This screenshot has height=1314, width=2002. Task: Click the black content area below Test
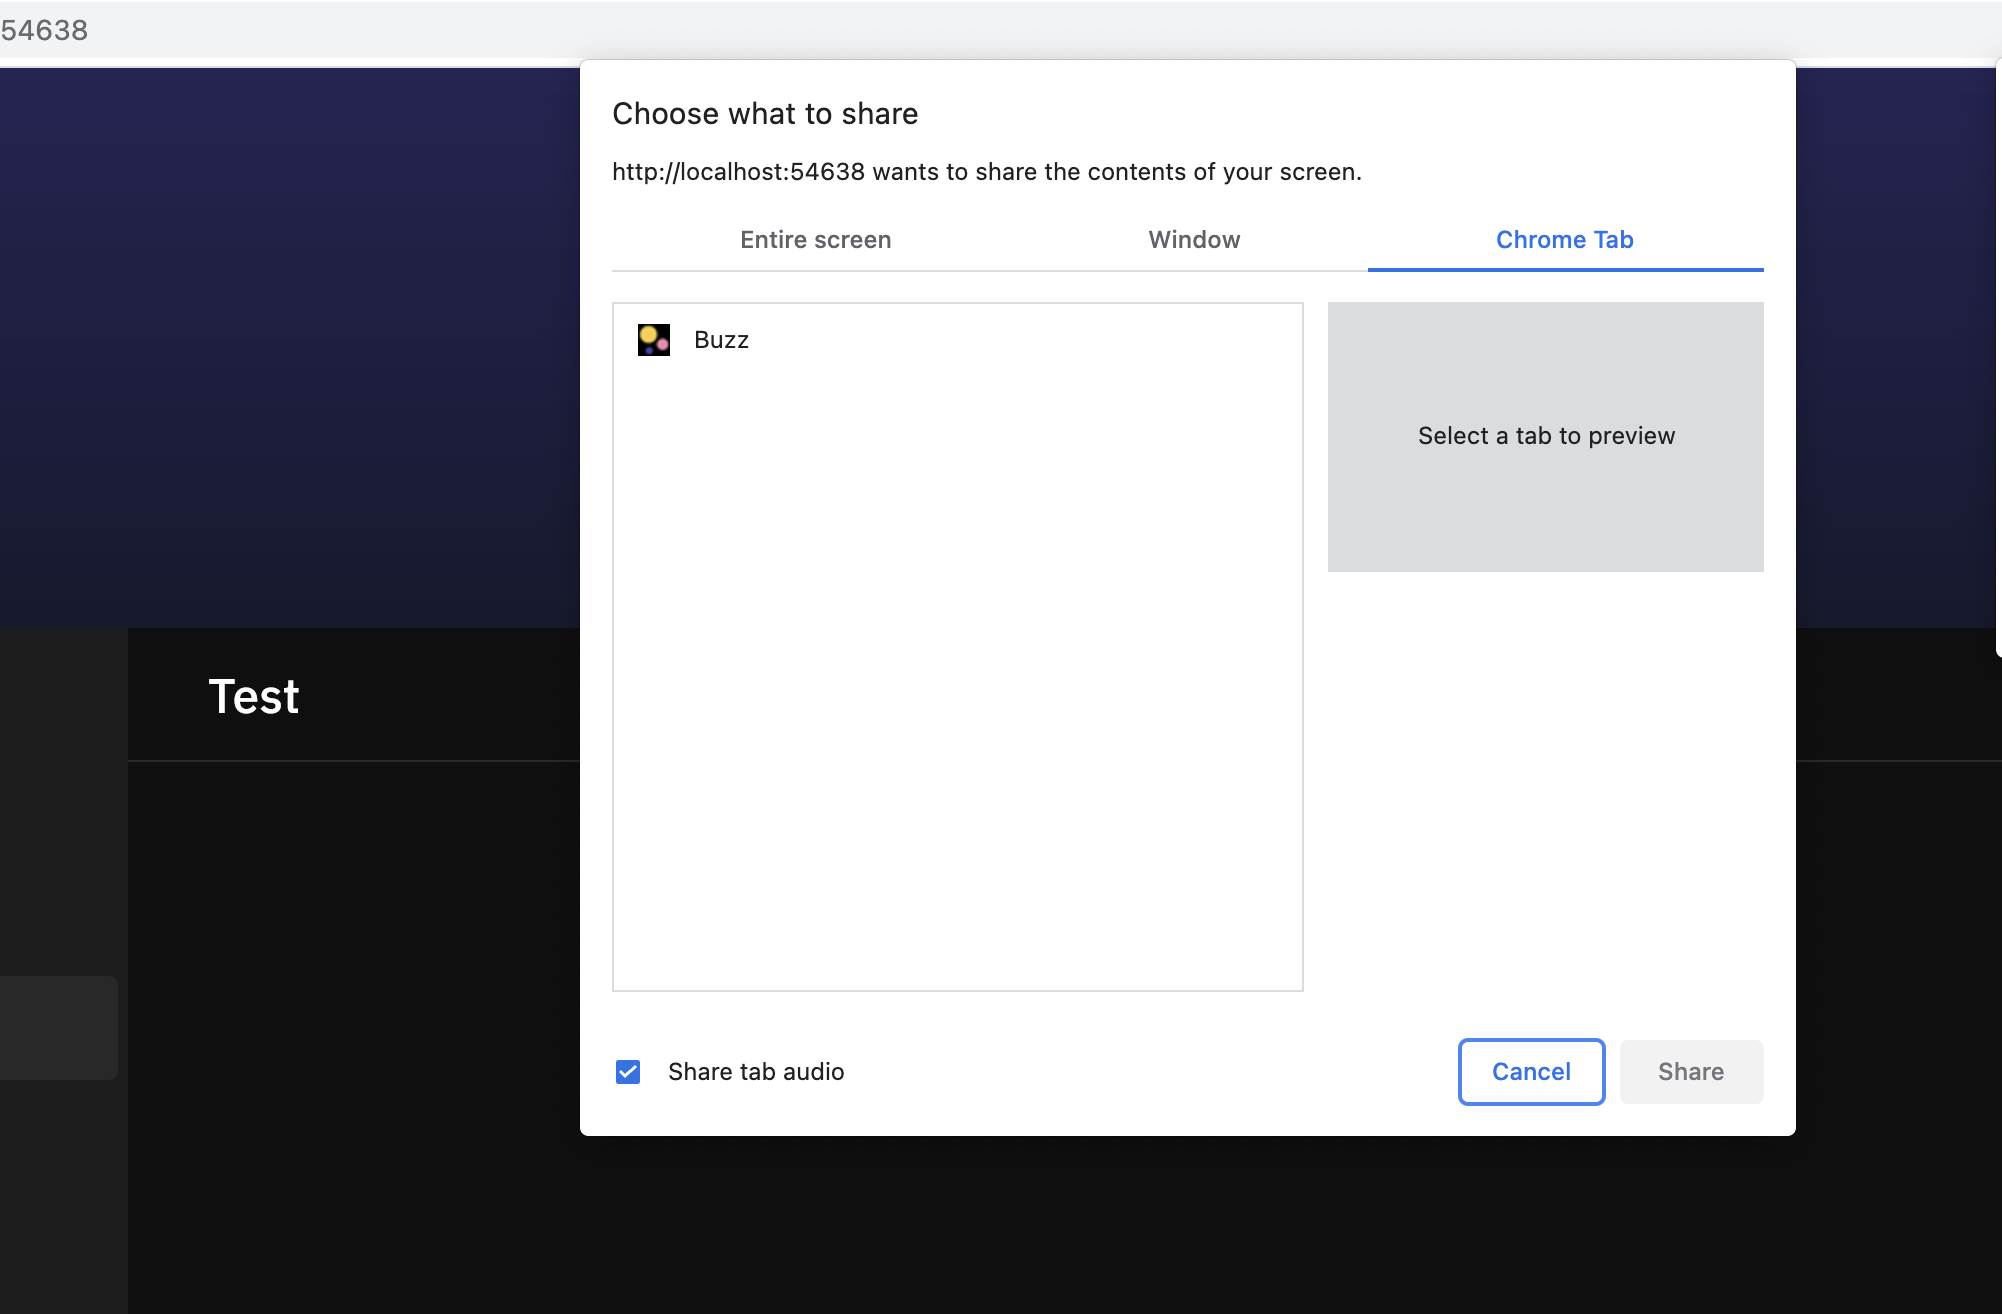pos(350,1000)
